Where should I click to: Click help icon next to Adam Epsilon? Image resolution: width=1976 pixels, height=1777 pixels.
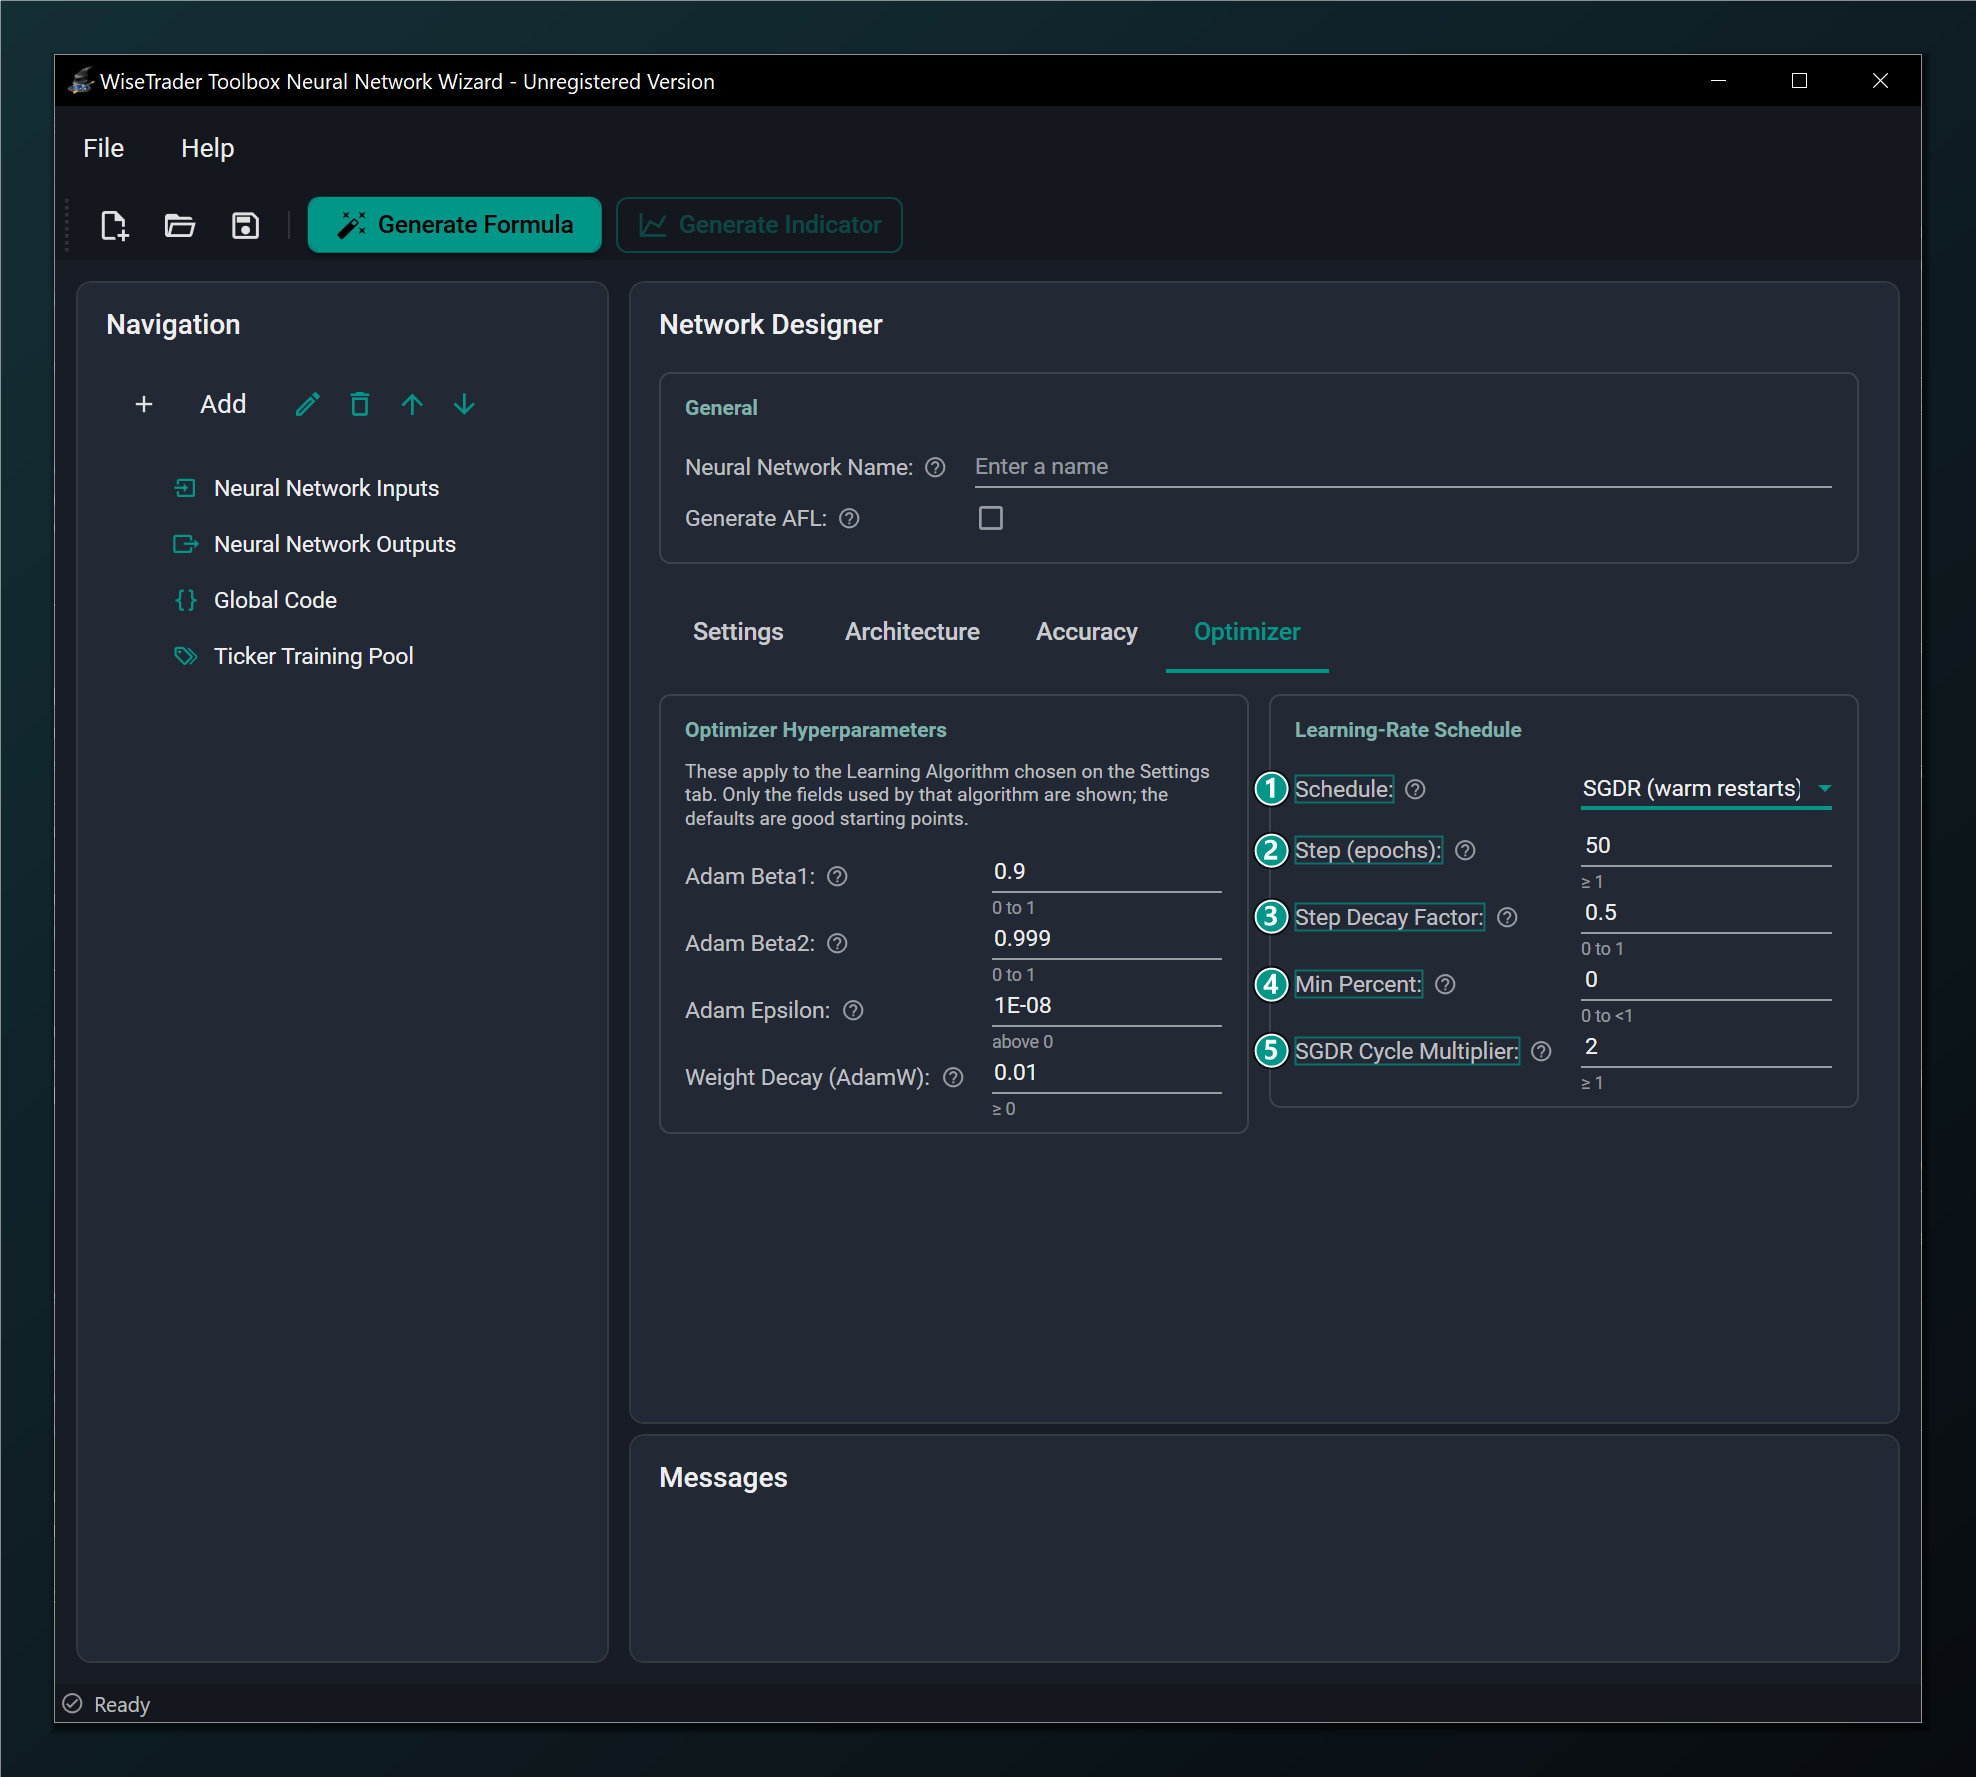tap(853, 1010)
